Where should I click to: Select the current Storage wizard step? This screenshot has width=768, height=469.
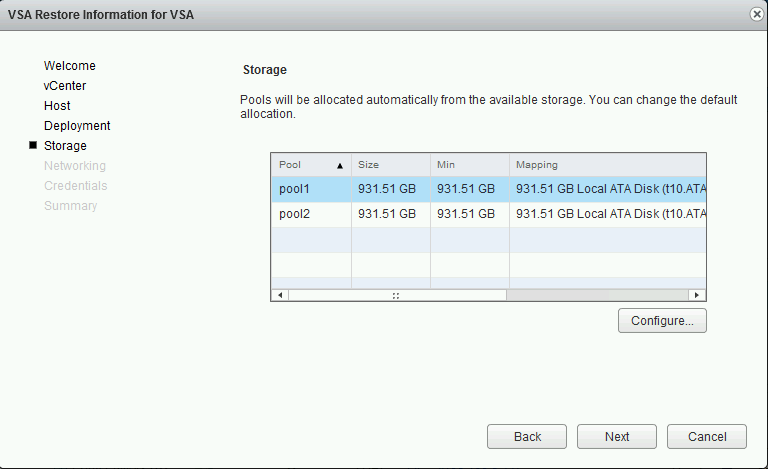point(65,146)
